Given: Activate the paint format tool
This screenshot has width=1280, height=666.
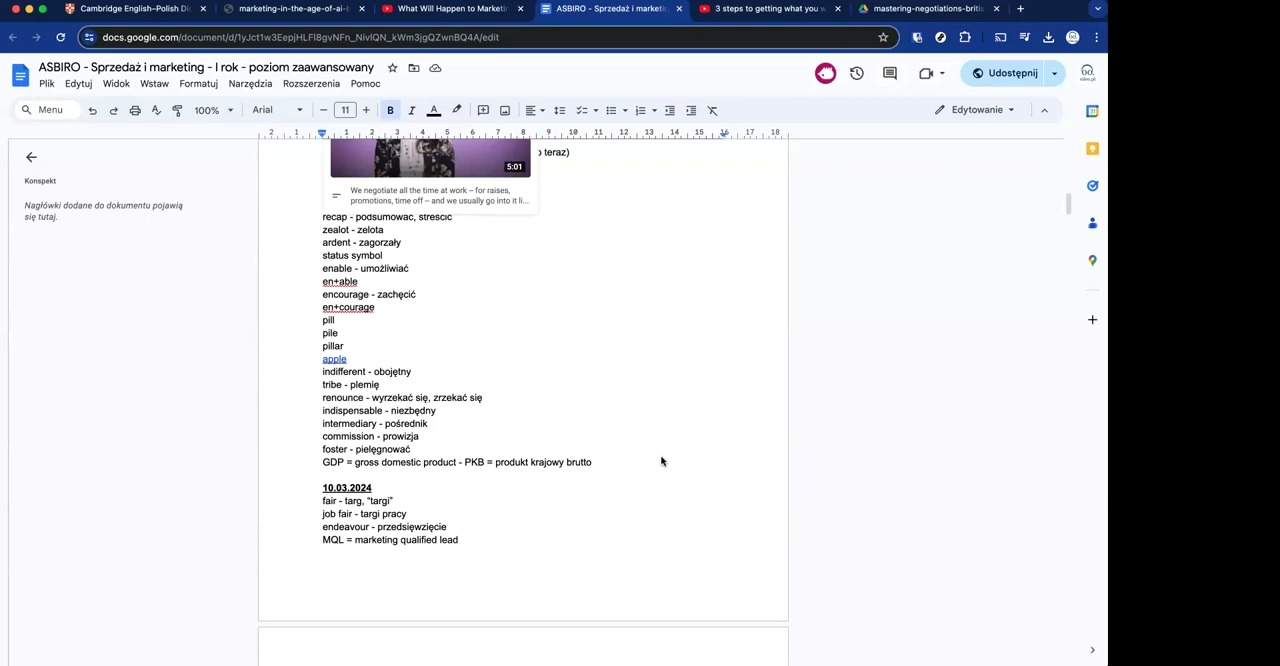Looking at the screenshot, I should click(177, 110).
